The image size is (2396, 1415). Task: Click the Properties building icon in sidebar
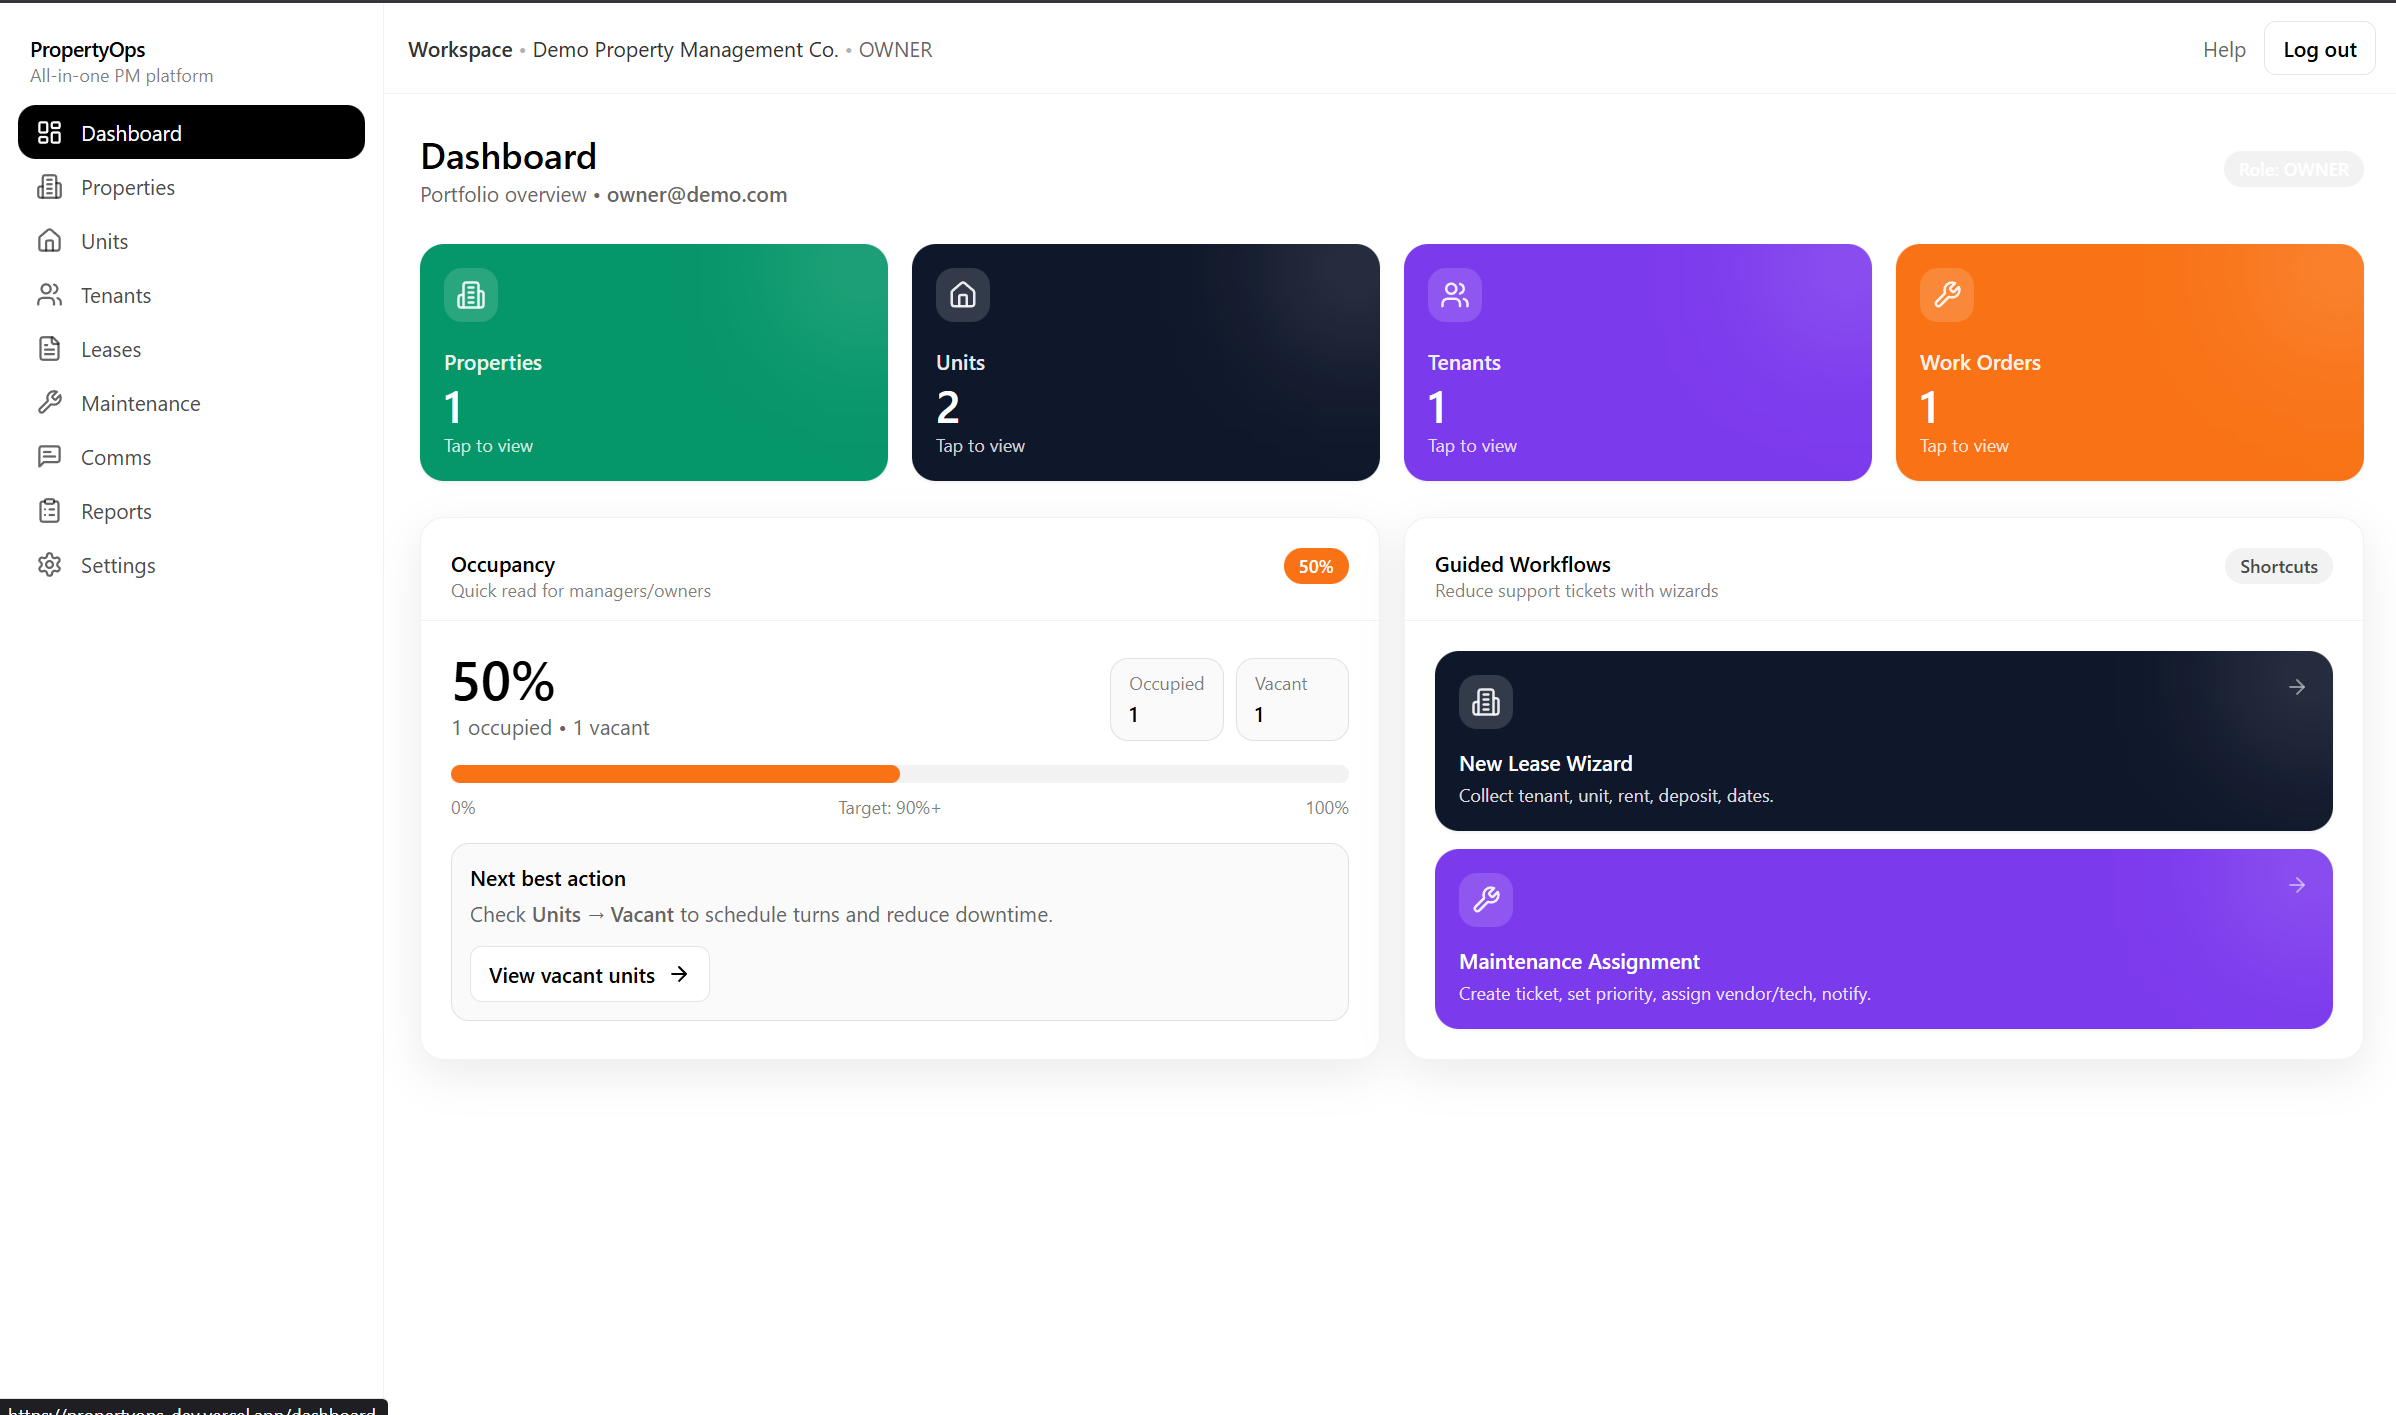49,187
